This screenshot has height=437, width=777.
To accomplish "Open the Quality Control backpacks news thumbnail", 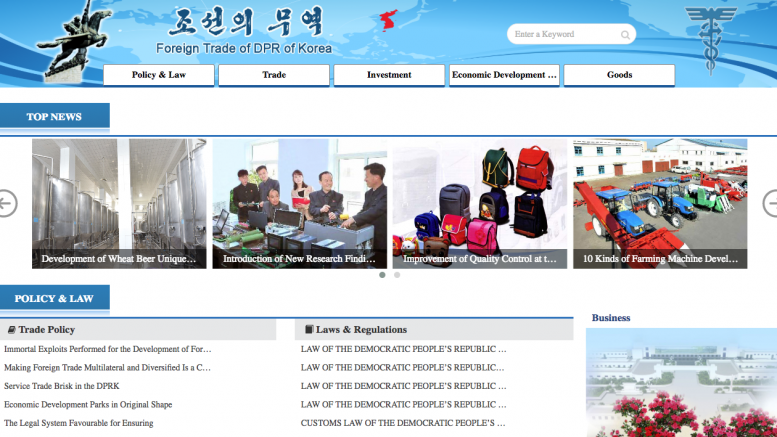I will (x=480, y=203).
